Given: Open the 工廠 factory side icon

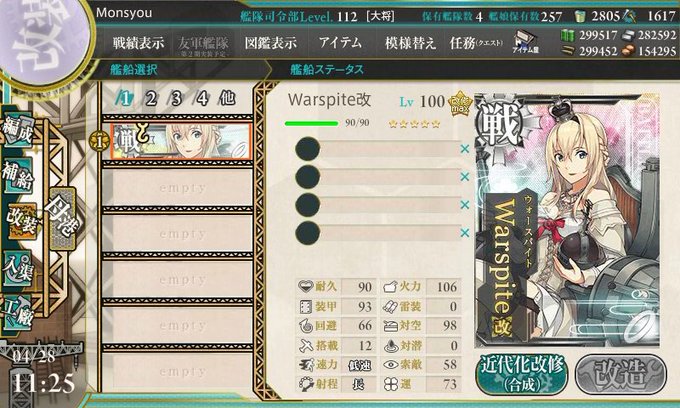Looking at the screenshot, I should coord(18,313).
